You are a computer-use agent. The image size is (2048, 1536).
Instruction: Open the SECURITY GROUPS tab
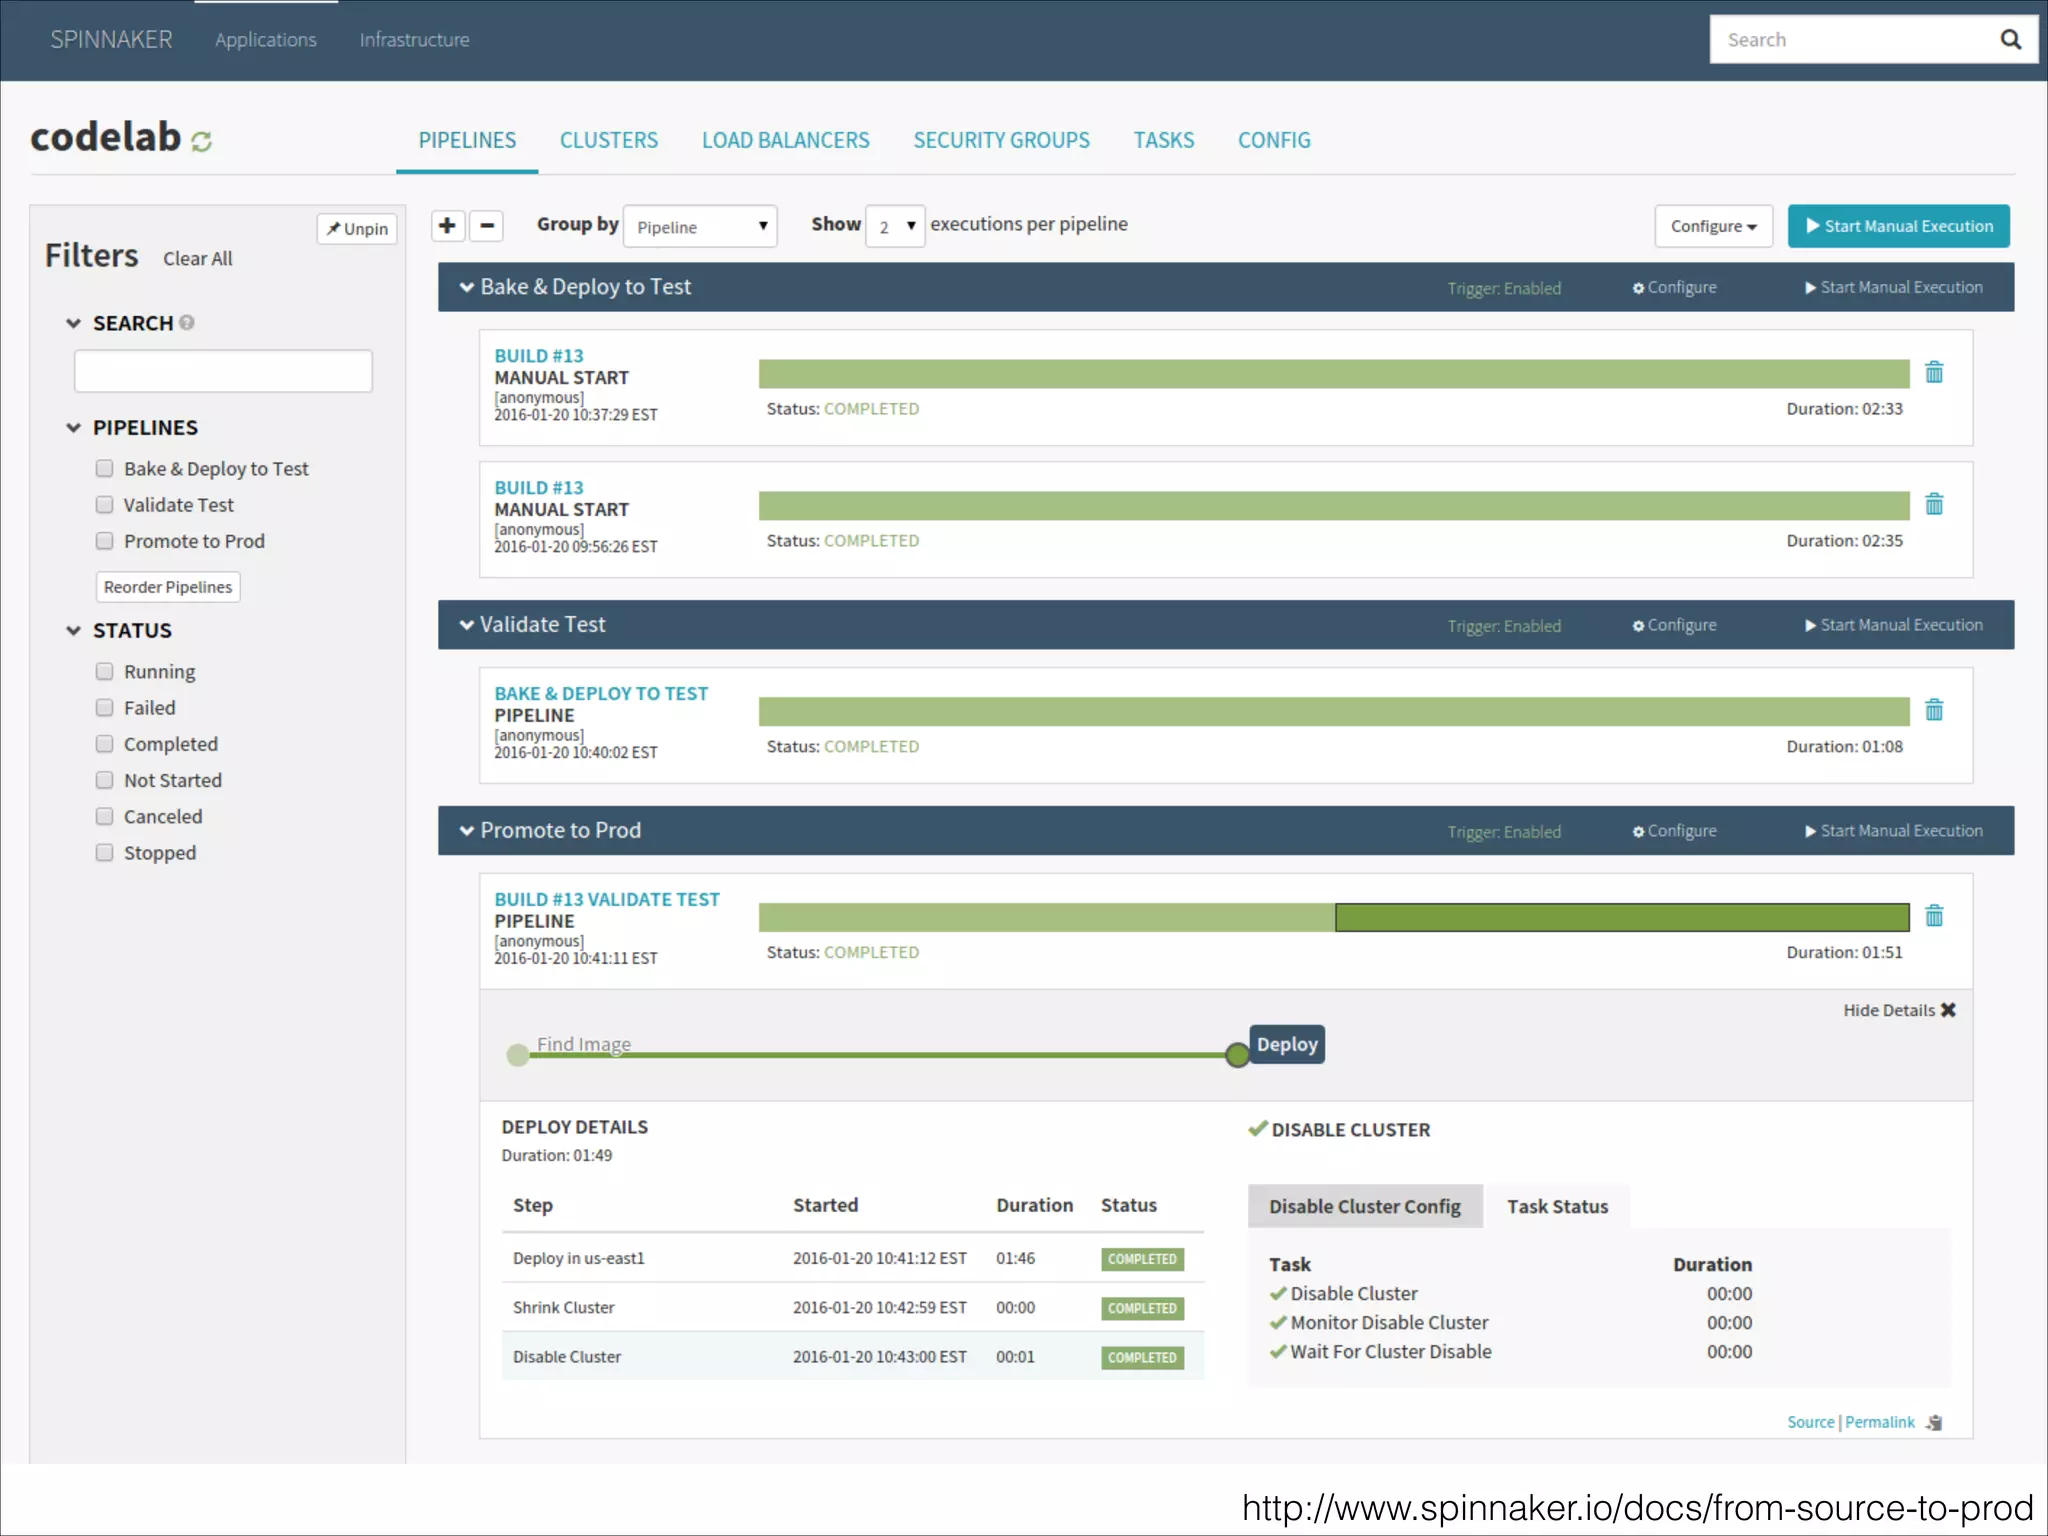point(1001,140)
